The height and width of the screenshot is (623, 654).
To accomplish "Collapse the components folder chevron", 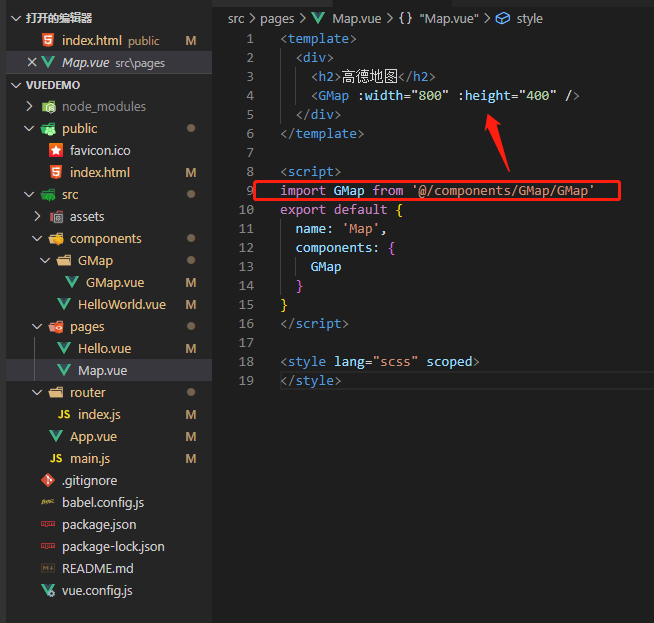I will [x=37, y=239].
